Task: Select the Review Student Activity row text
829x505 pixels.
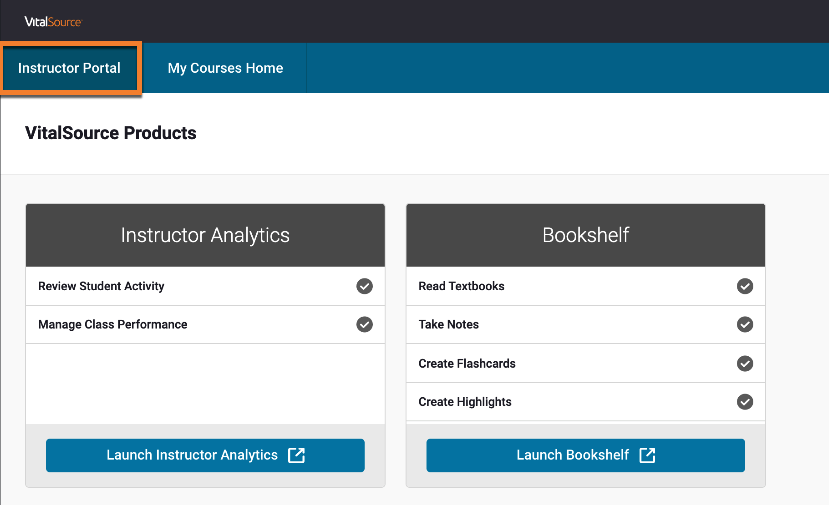Action: point(101,286)
